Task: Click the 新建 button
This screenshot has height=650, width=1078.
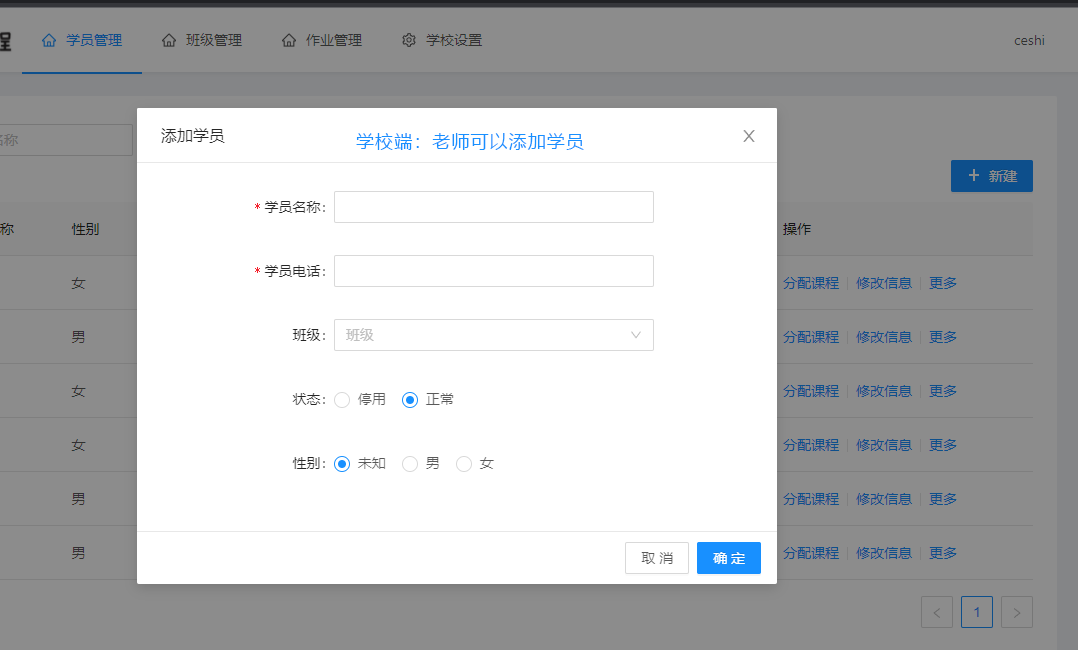Action: click(x=991, y=176)
